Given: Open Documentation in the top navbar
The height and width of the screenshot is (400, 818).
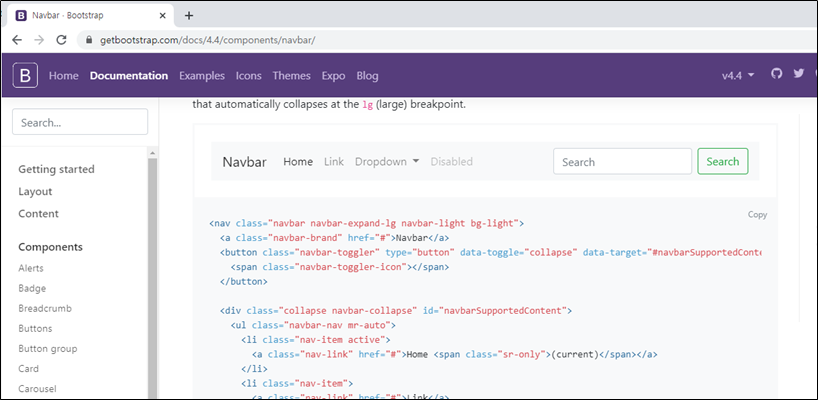Looking at the screenshot, I should [129, 76].
